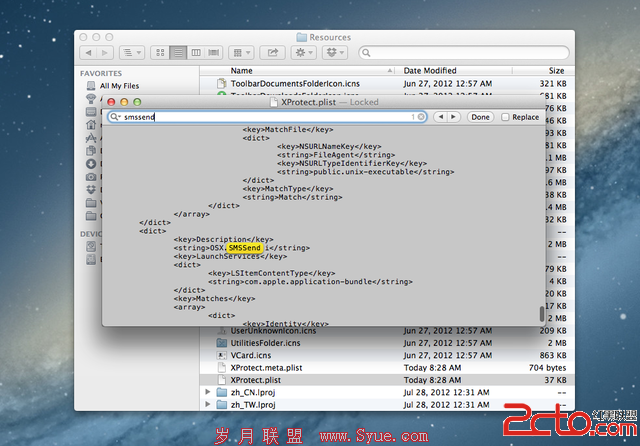Open the Finder Action gear menu
Viewport: 640px width, 446px height.
coord(304,53)
